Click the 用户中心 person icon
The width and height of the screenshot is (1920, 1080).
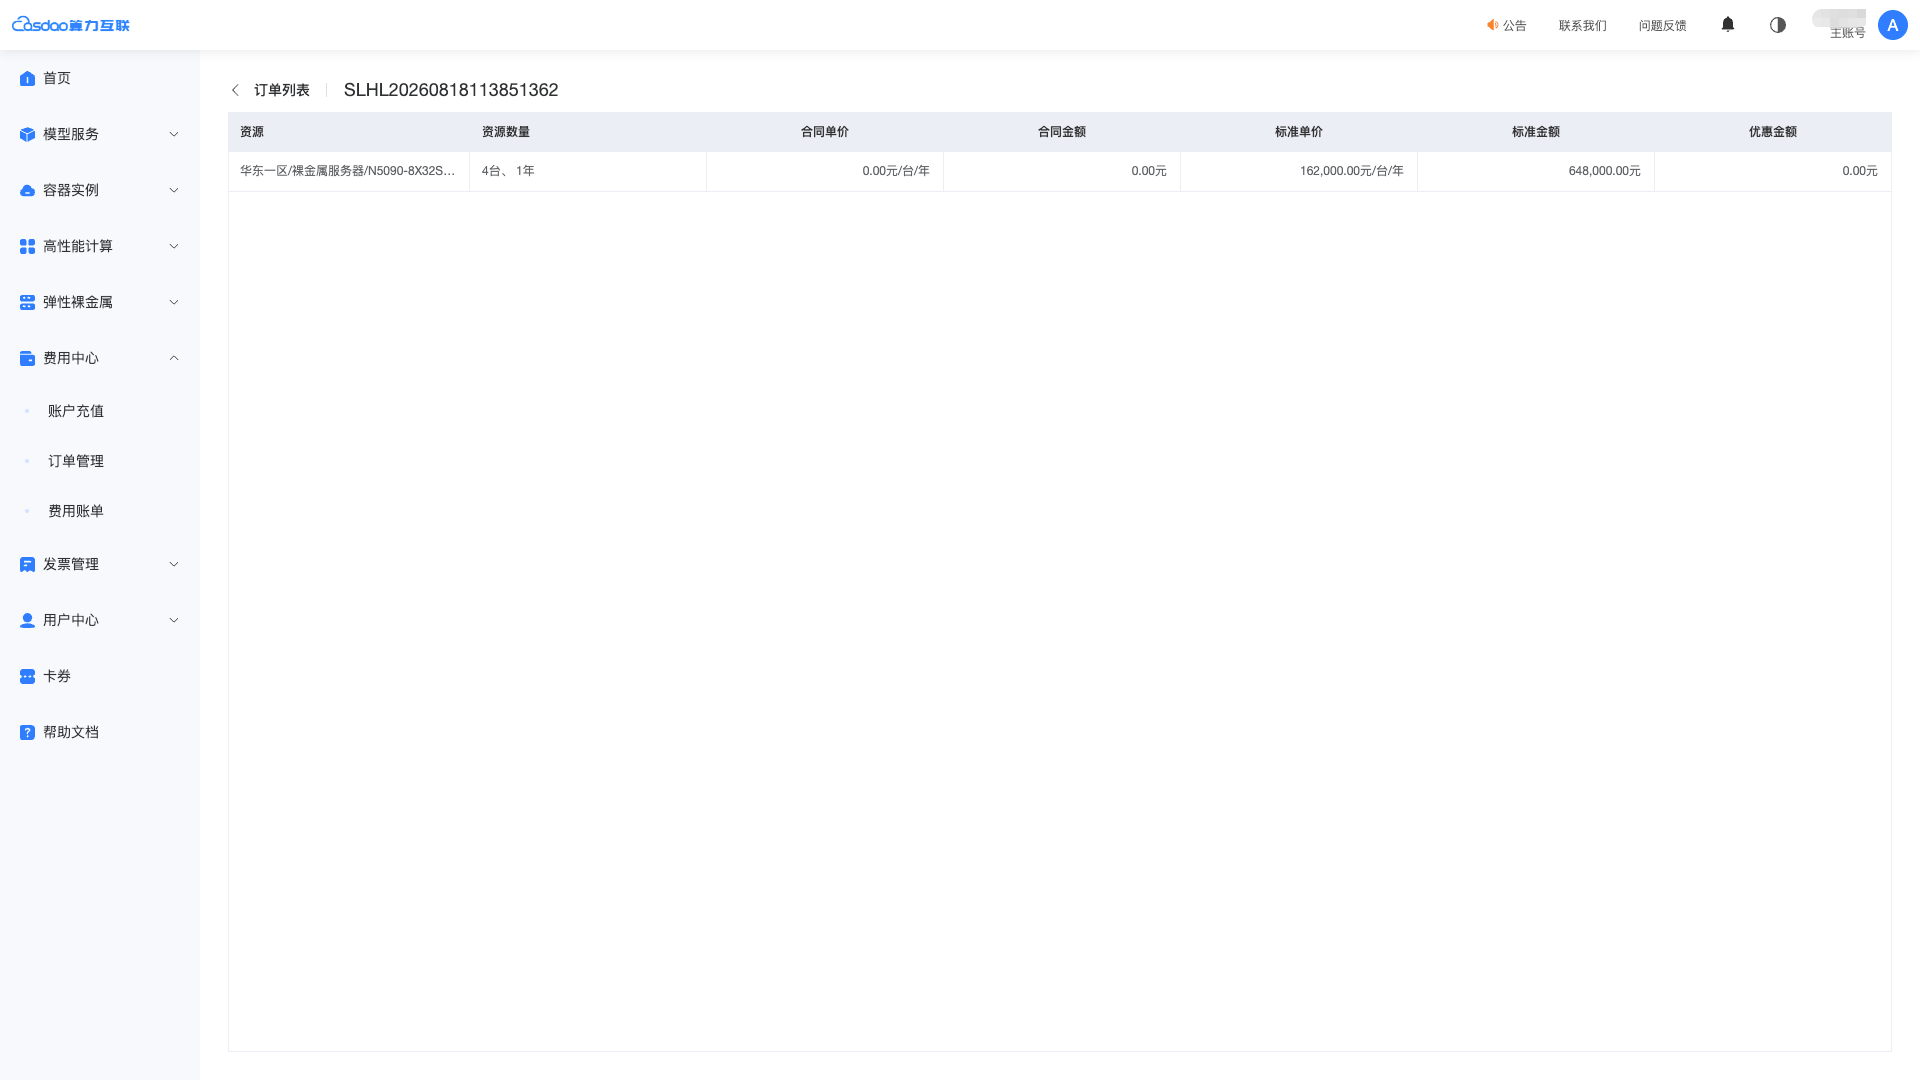[27, 620]
